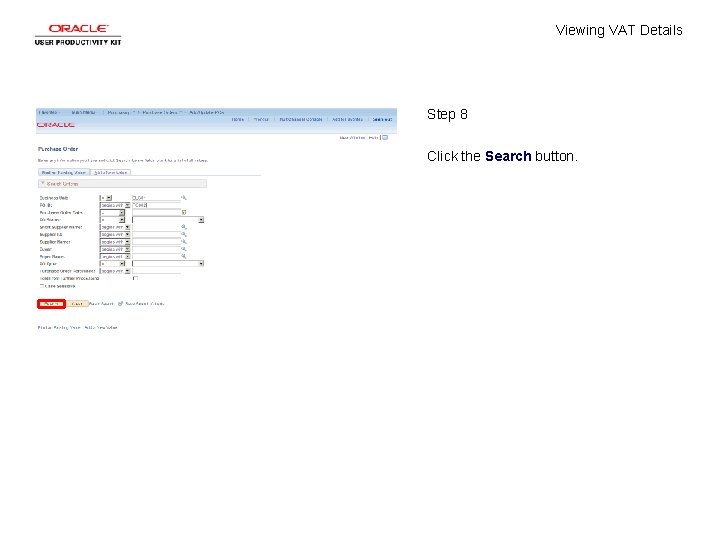
Task: Open the Help link
Action: 373,138
